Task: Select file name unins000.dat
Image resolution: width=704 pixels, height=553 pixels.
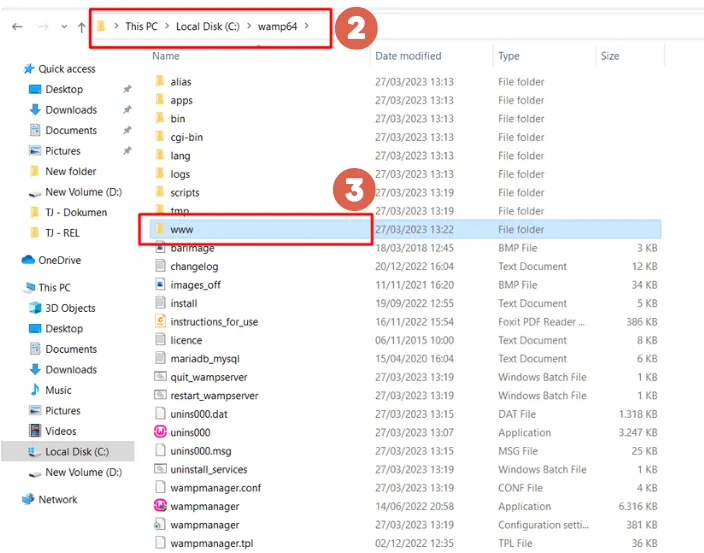Action: click(199, 414)
